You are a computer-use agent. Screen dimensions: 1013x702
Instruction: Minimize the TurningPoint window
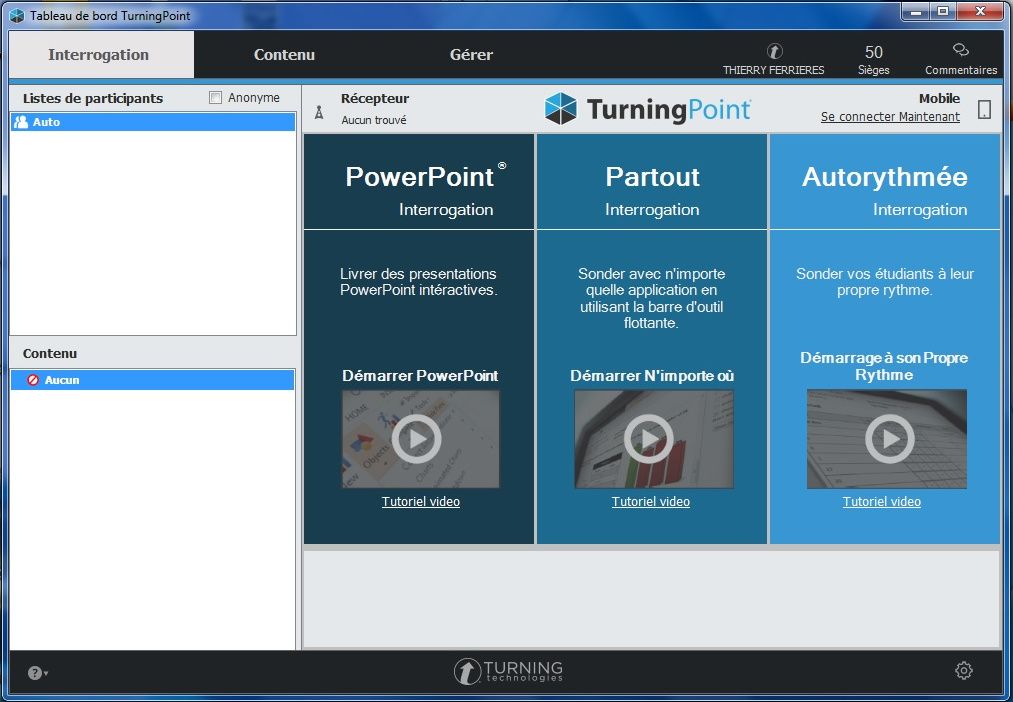pos(916,12)
